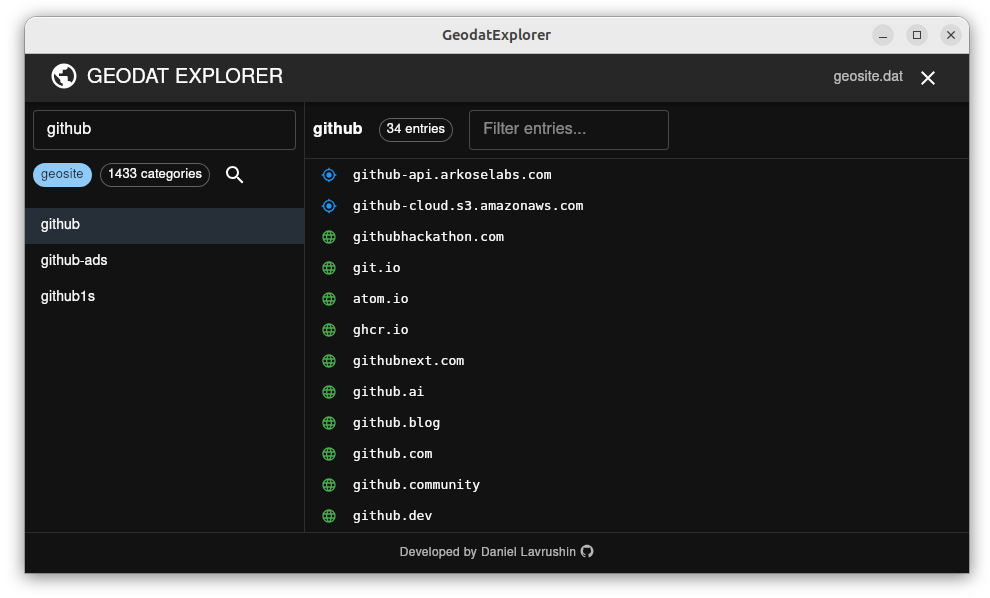
Task: Maximize the GeodatExplorer window
Action: coord(917,35)
